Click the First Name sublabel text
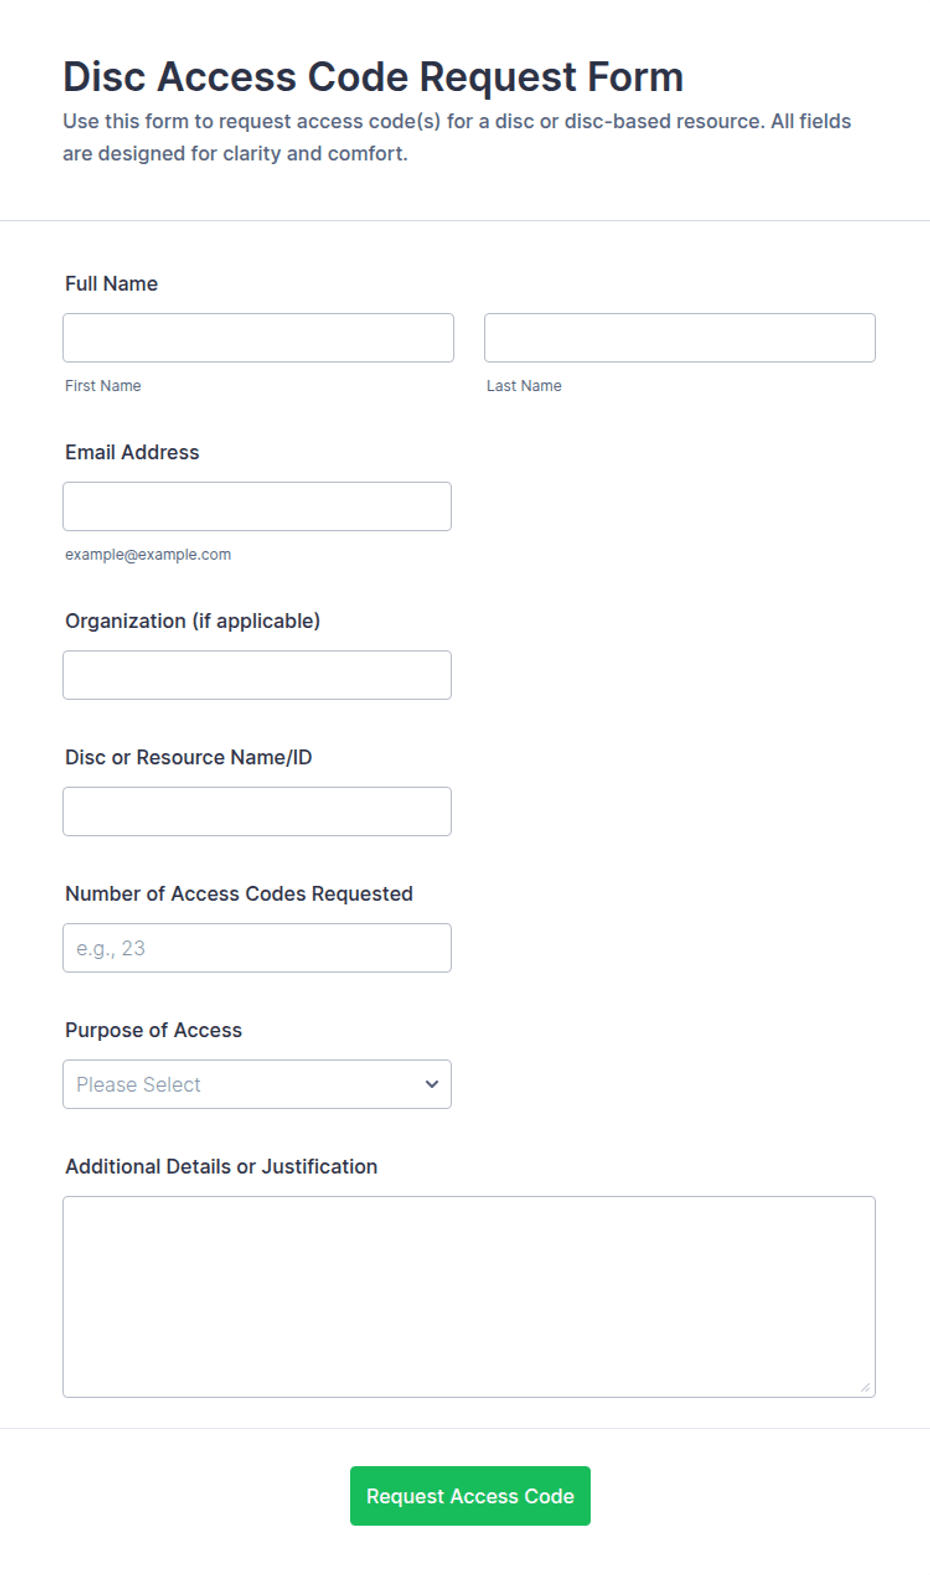 coord(103,386)
